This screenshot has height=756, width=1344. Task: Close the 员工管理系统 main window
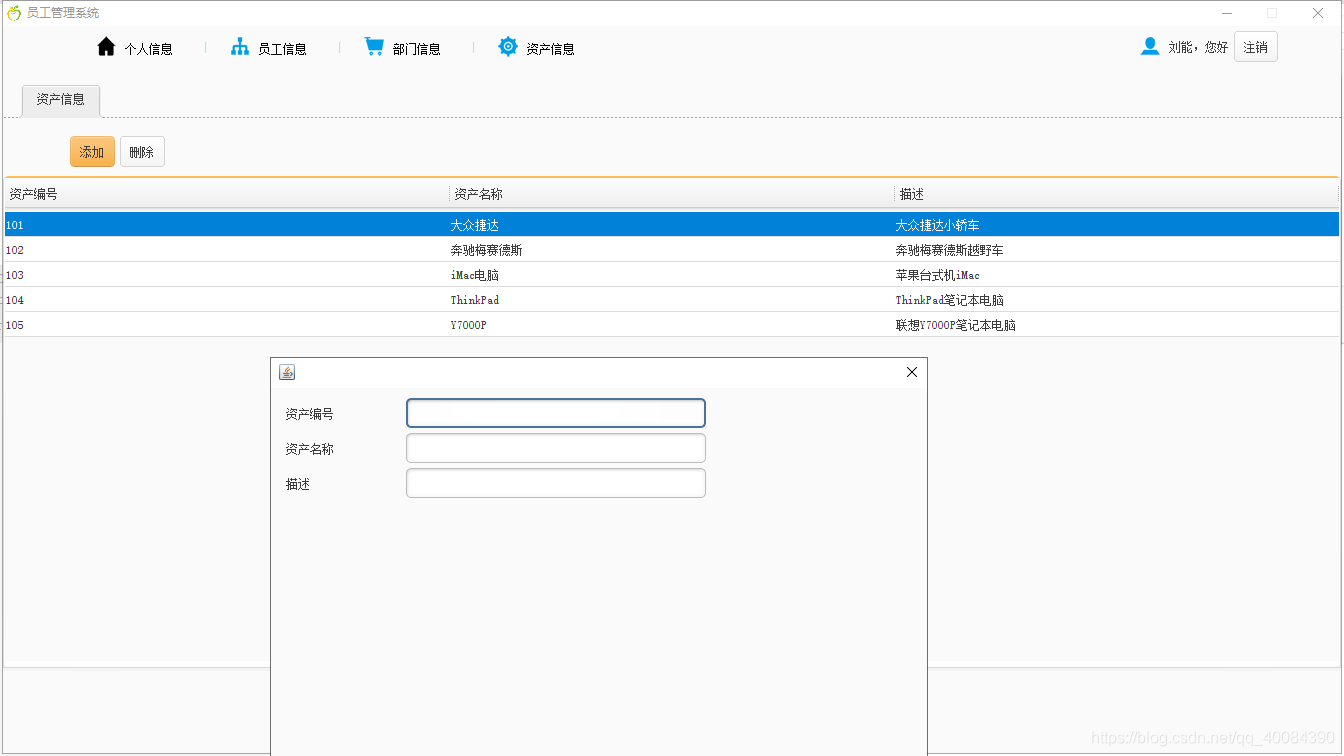point(1318,13)
